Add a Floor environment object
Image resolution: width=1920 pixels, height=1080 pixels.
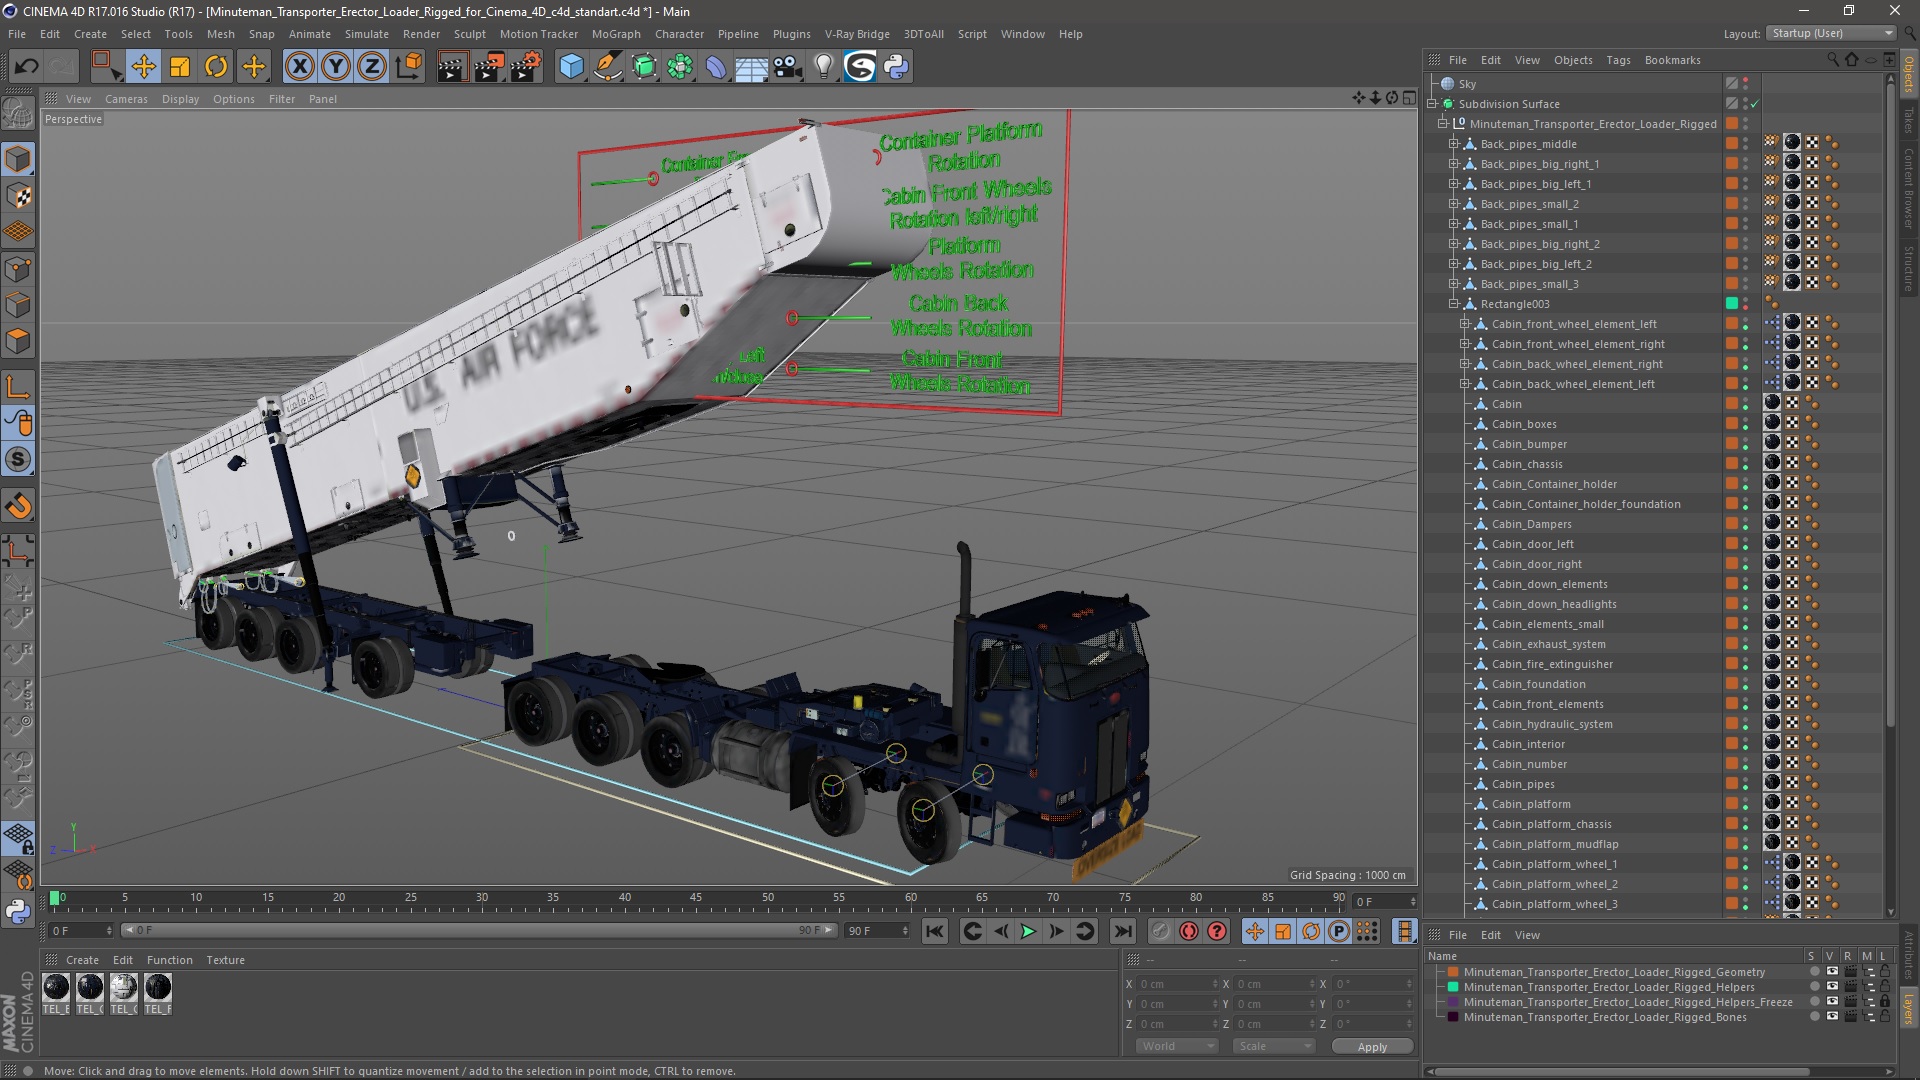tap(752, 67)
